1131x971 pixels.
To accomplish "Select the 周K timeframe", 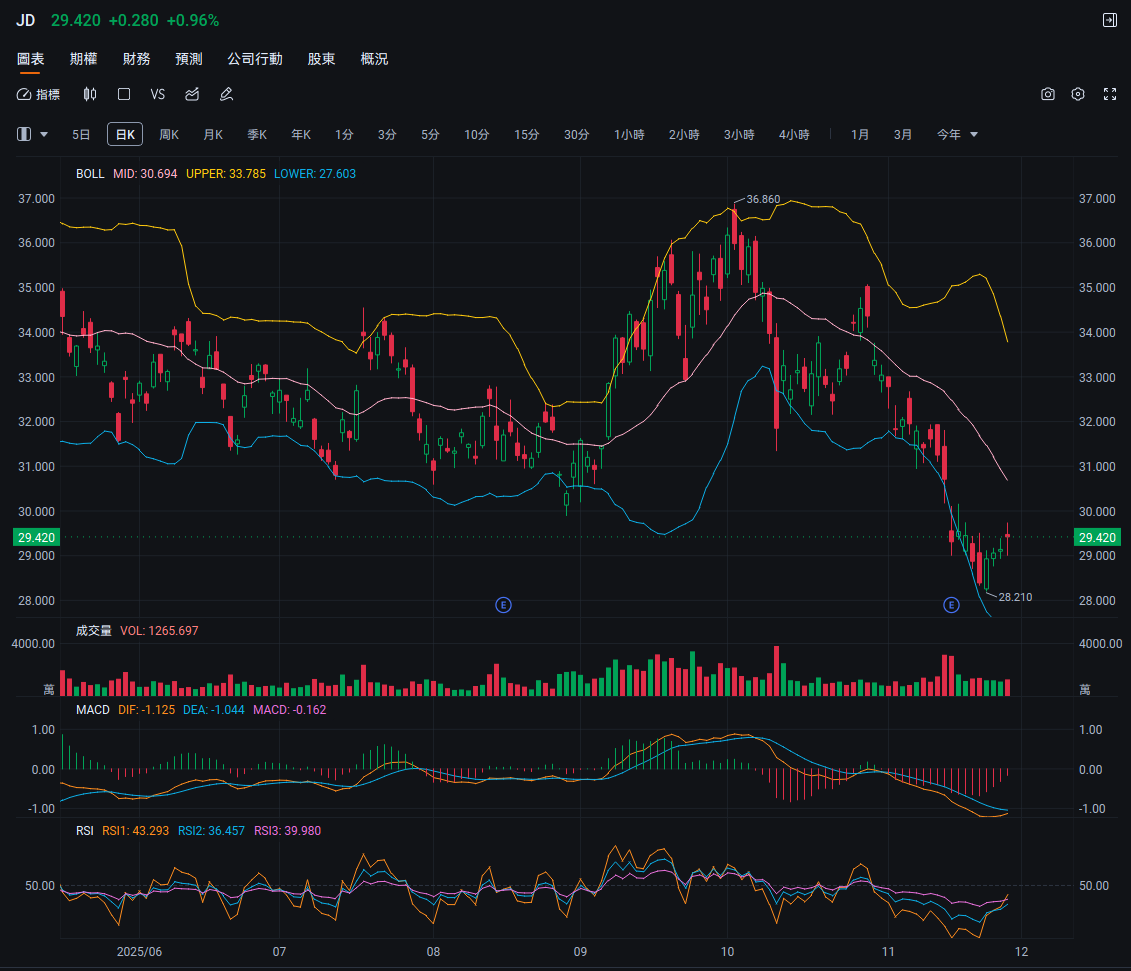I will coord(169,134).
